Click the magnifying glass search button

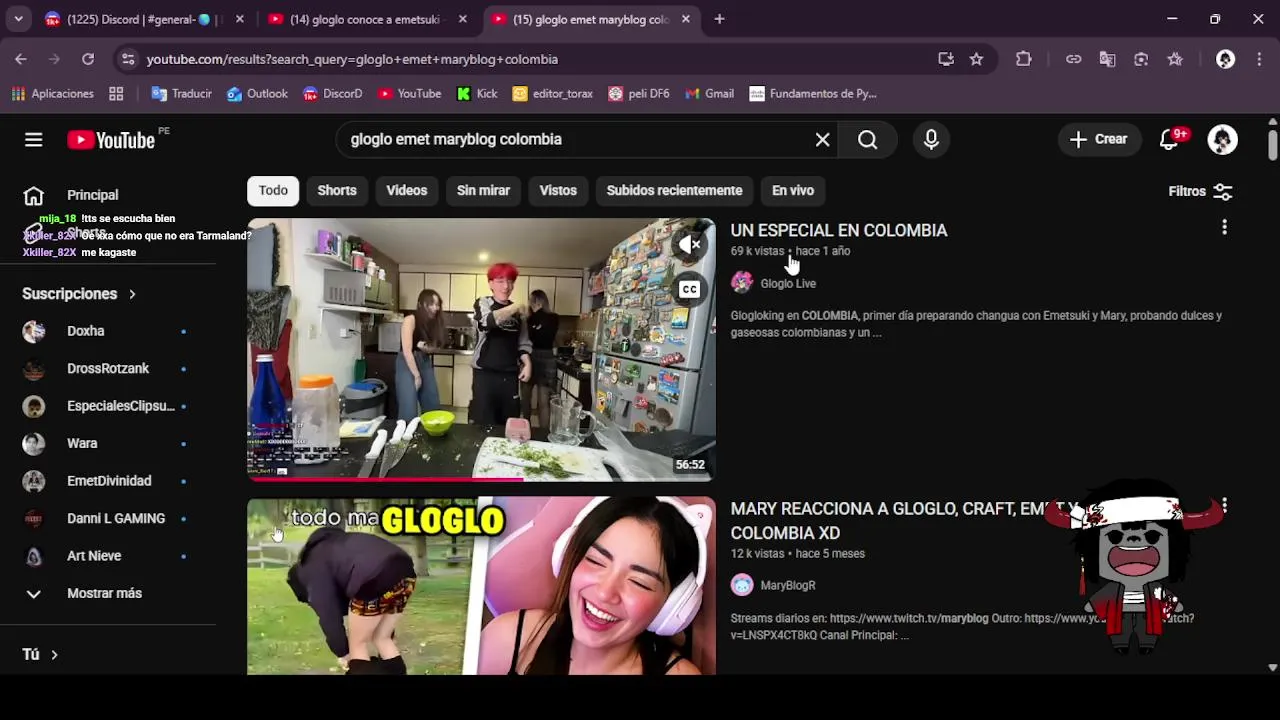[868, 139]
